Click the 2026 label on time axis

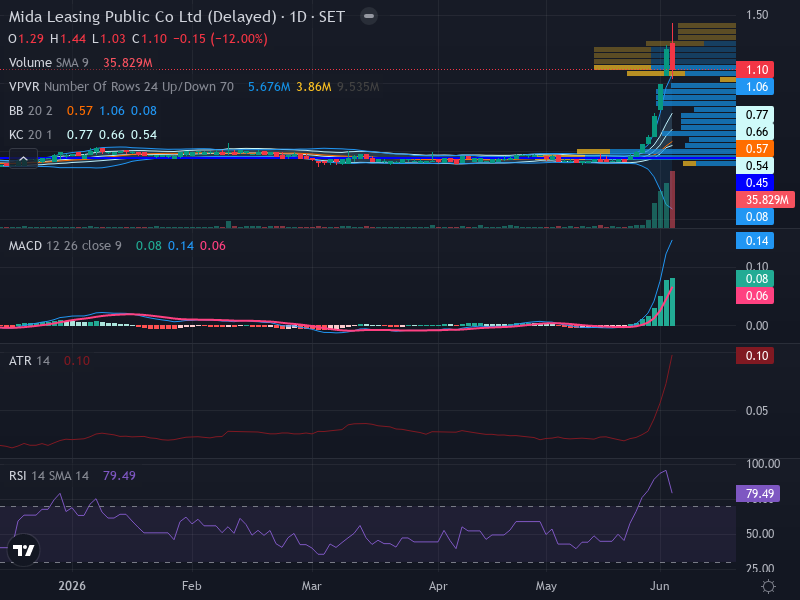tap(72, 586)
